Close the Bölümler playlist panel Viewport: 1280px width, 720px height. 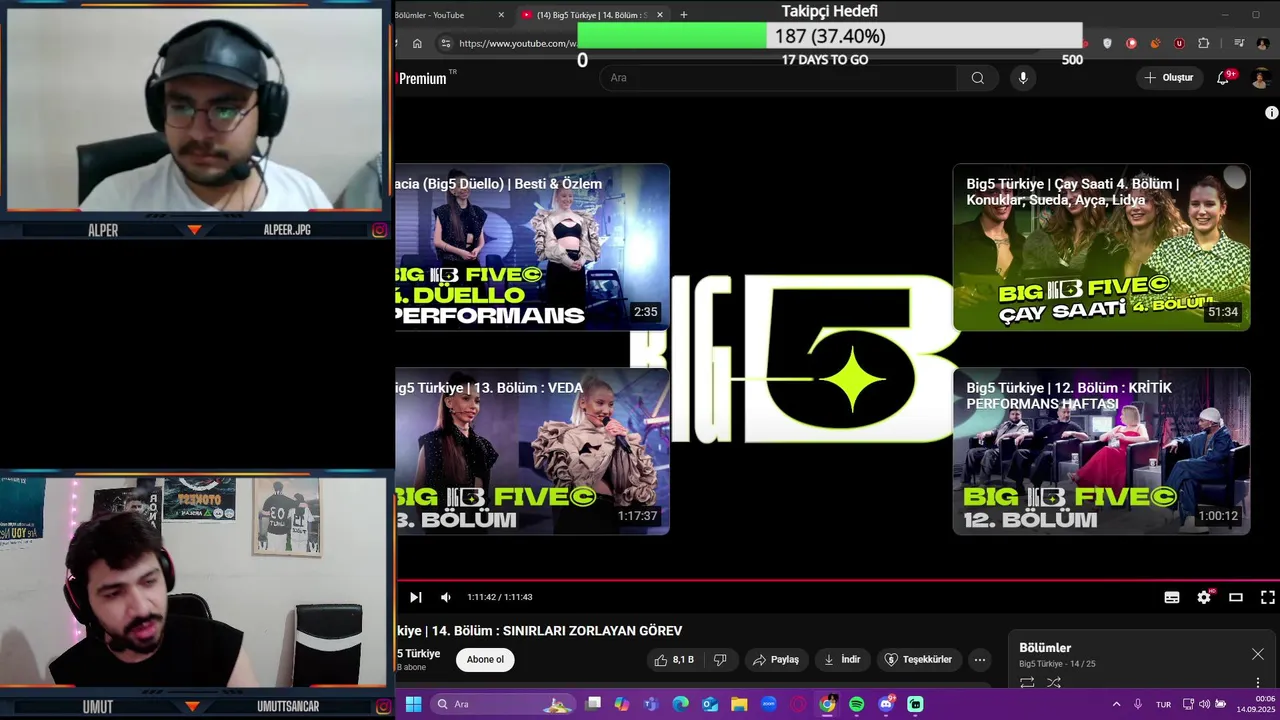[x=1258, y=654]
